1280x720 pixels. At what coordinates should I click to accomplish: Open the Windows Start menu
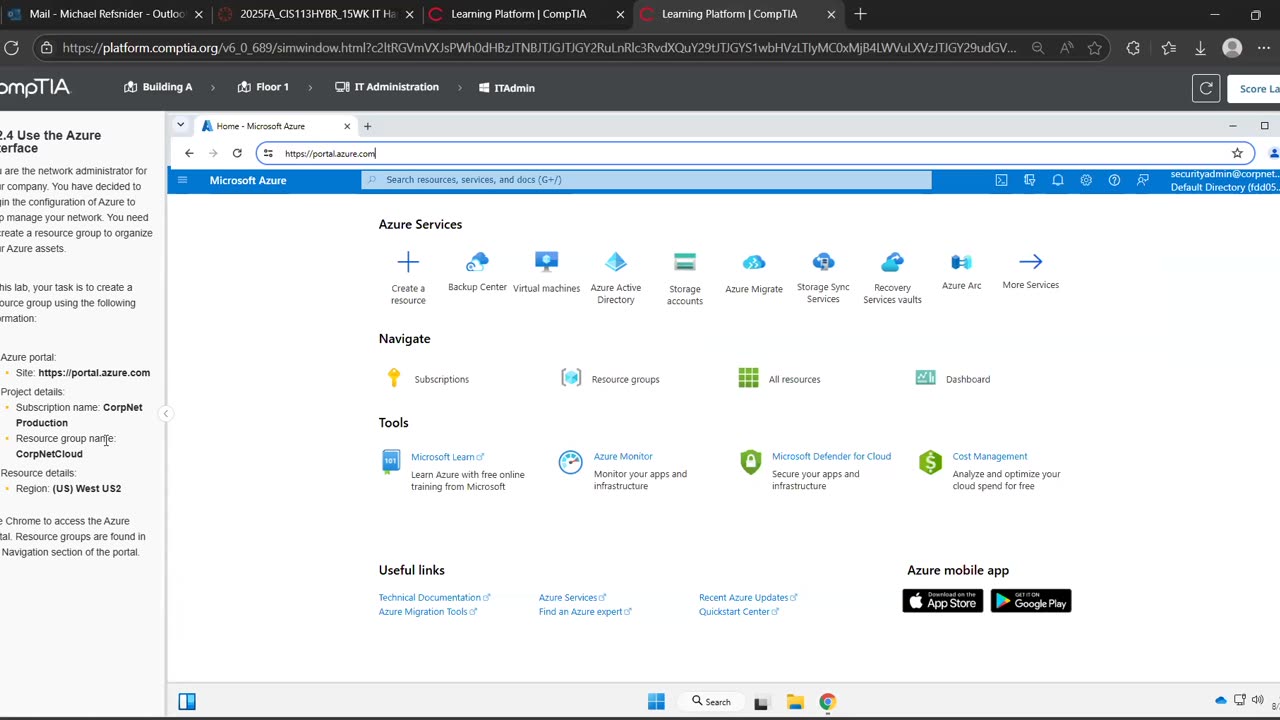[656, 702]
